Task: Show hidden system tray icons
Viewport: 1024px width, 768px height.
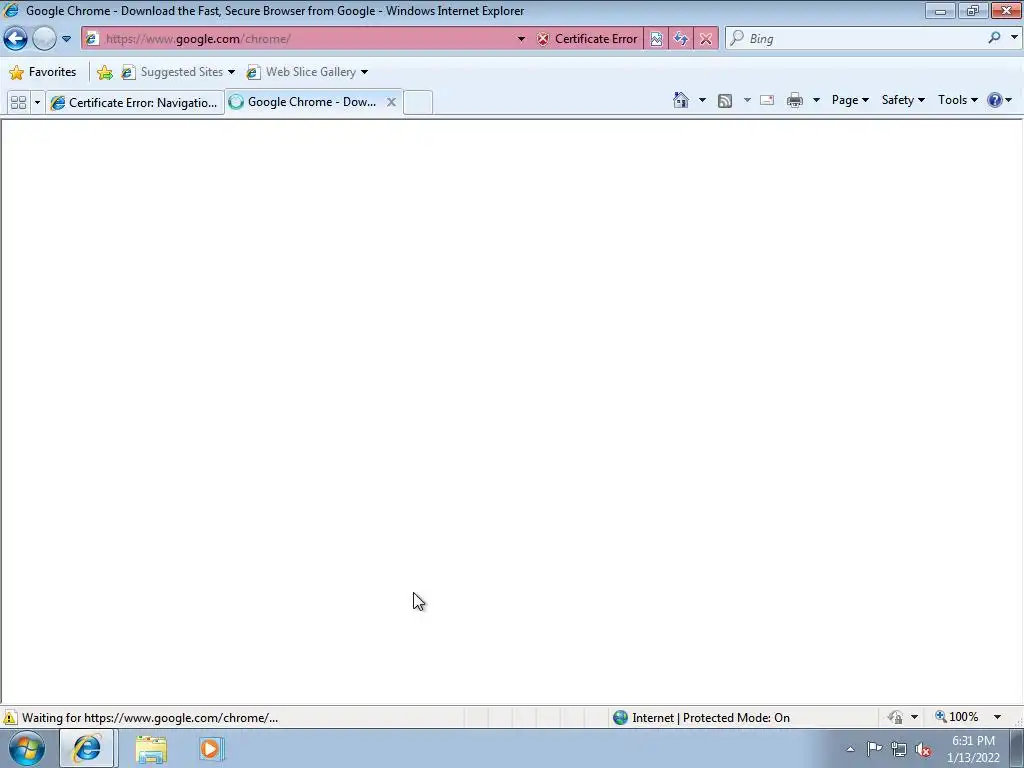Action: click(x=850, y=749)
